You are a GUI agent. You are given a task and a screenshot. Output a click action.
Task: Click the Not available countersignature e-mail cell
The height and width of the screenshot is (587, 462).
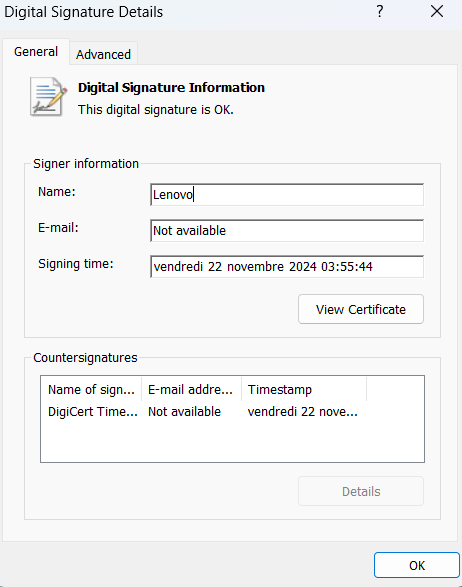pos(184,411)
